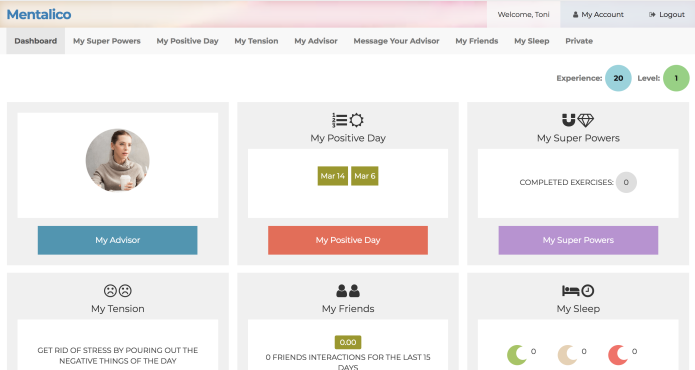Click the blue My Advisor button

(117, 240)
